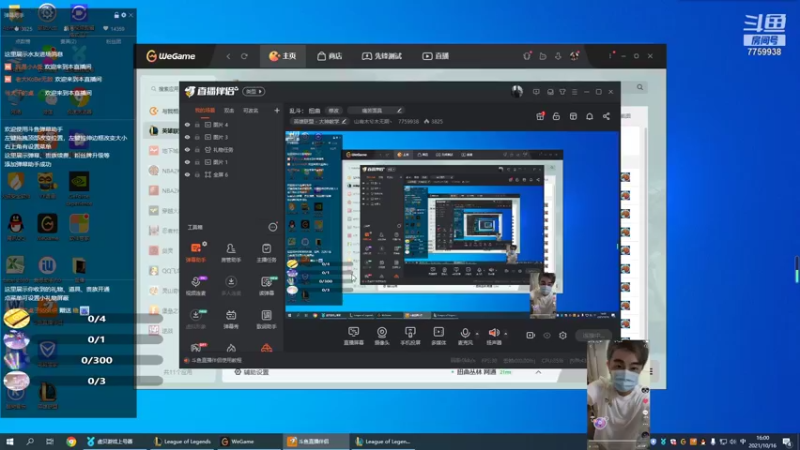Open the WeGame 直播 tab
800x450 pixels.
pyautogui.click(x=435, y=56)
